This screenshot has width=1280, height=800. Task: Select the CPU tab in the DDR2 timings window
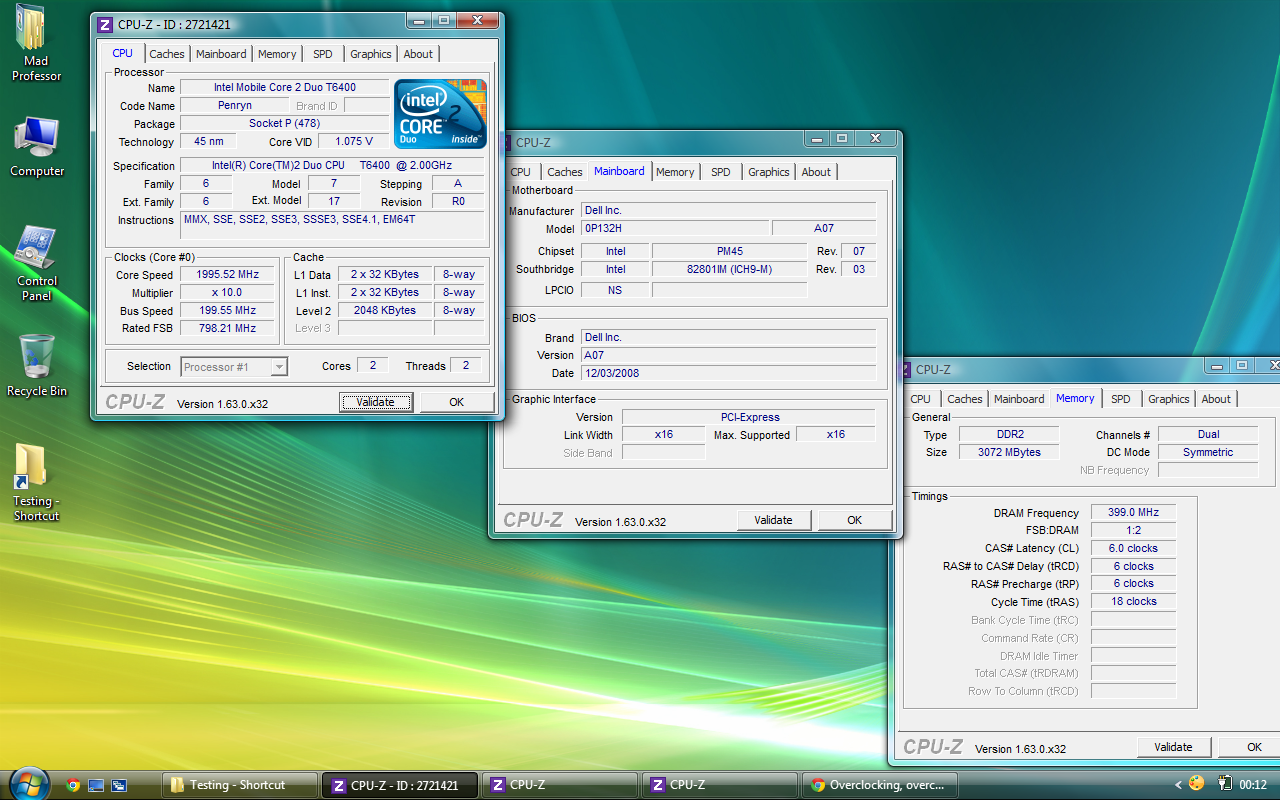(x=921, y=399)
